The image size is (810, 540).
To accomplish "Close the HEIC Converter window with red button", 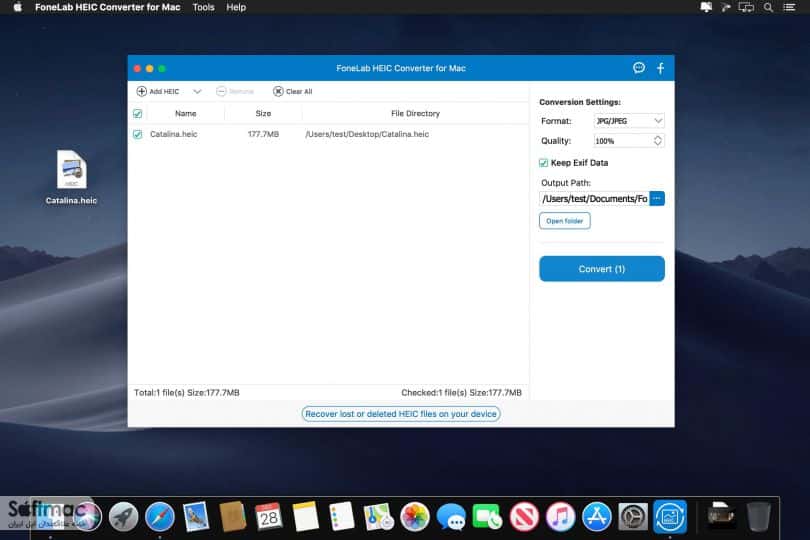I will pos(137,68).
